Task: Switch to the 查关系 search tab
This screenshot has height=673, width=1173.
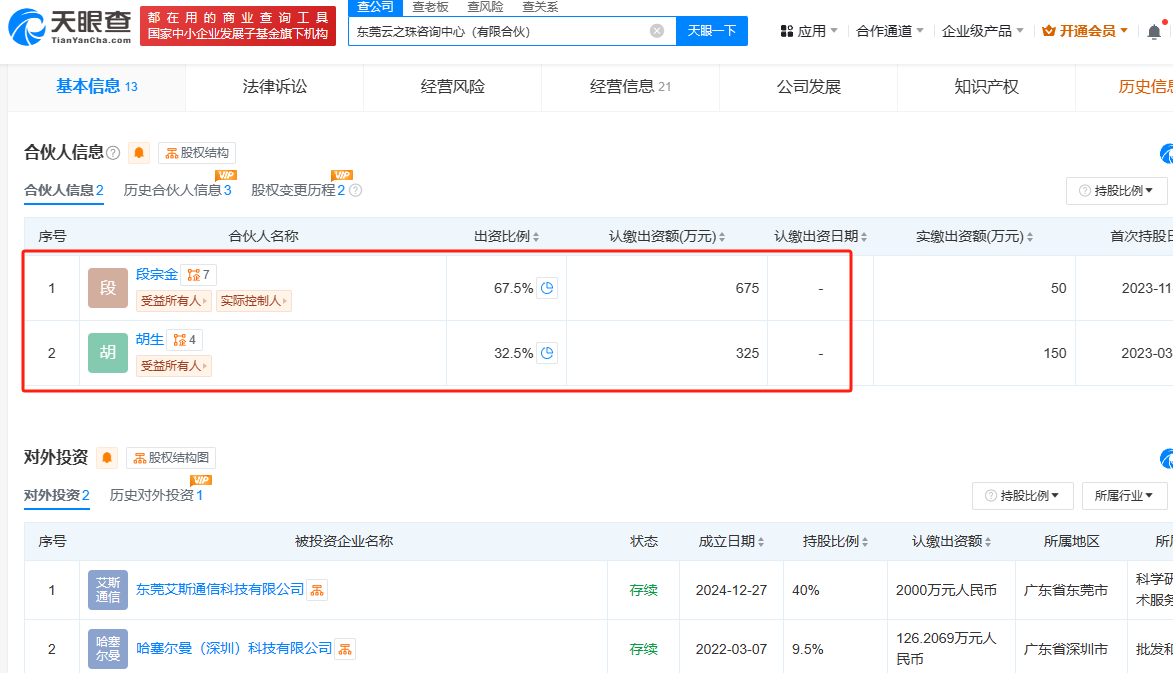Action: [540, 7]
